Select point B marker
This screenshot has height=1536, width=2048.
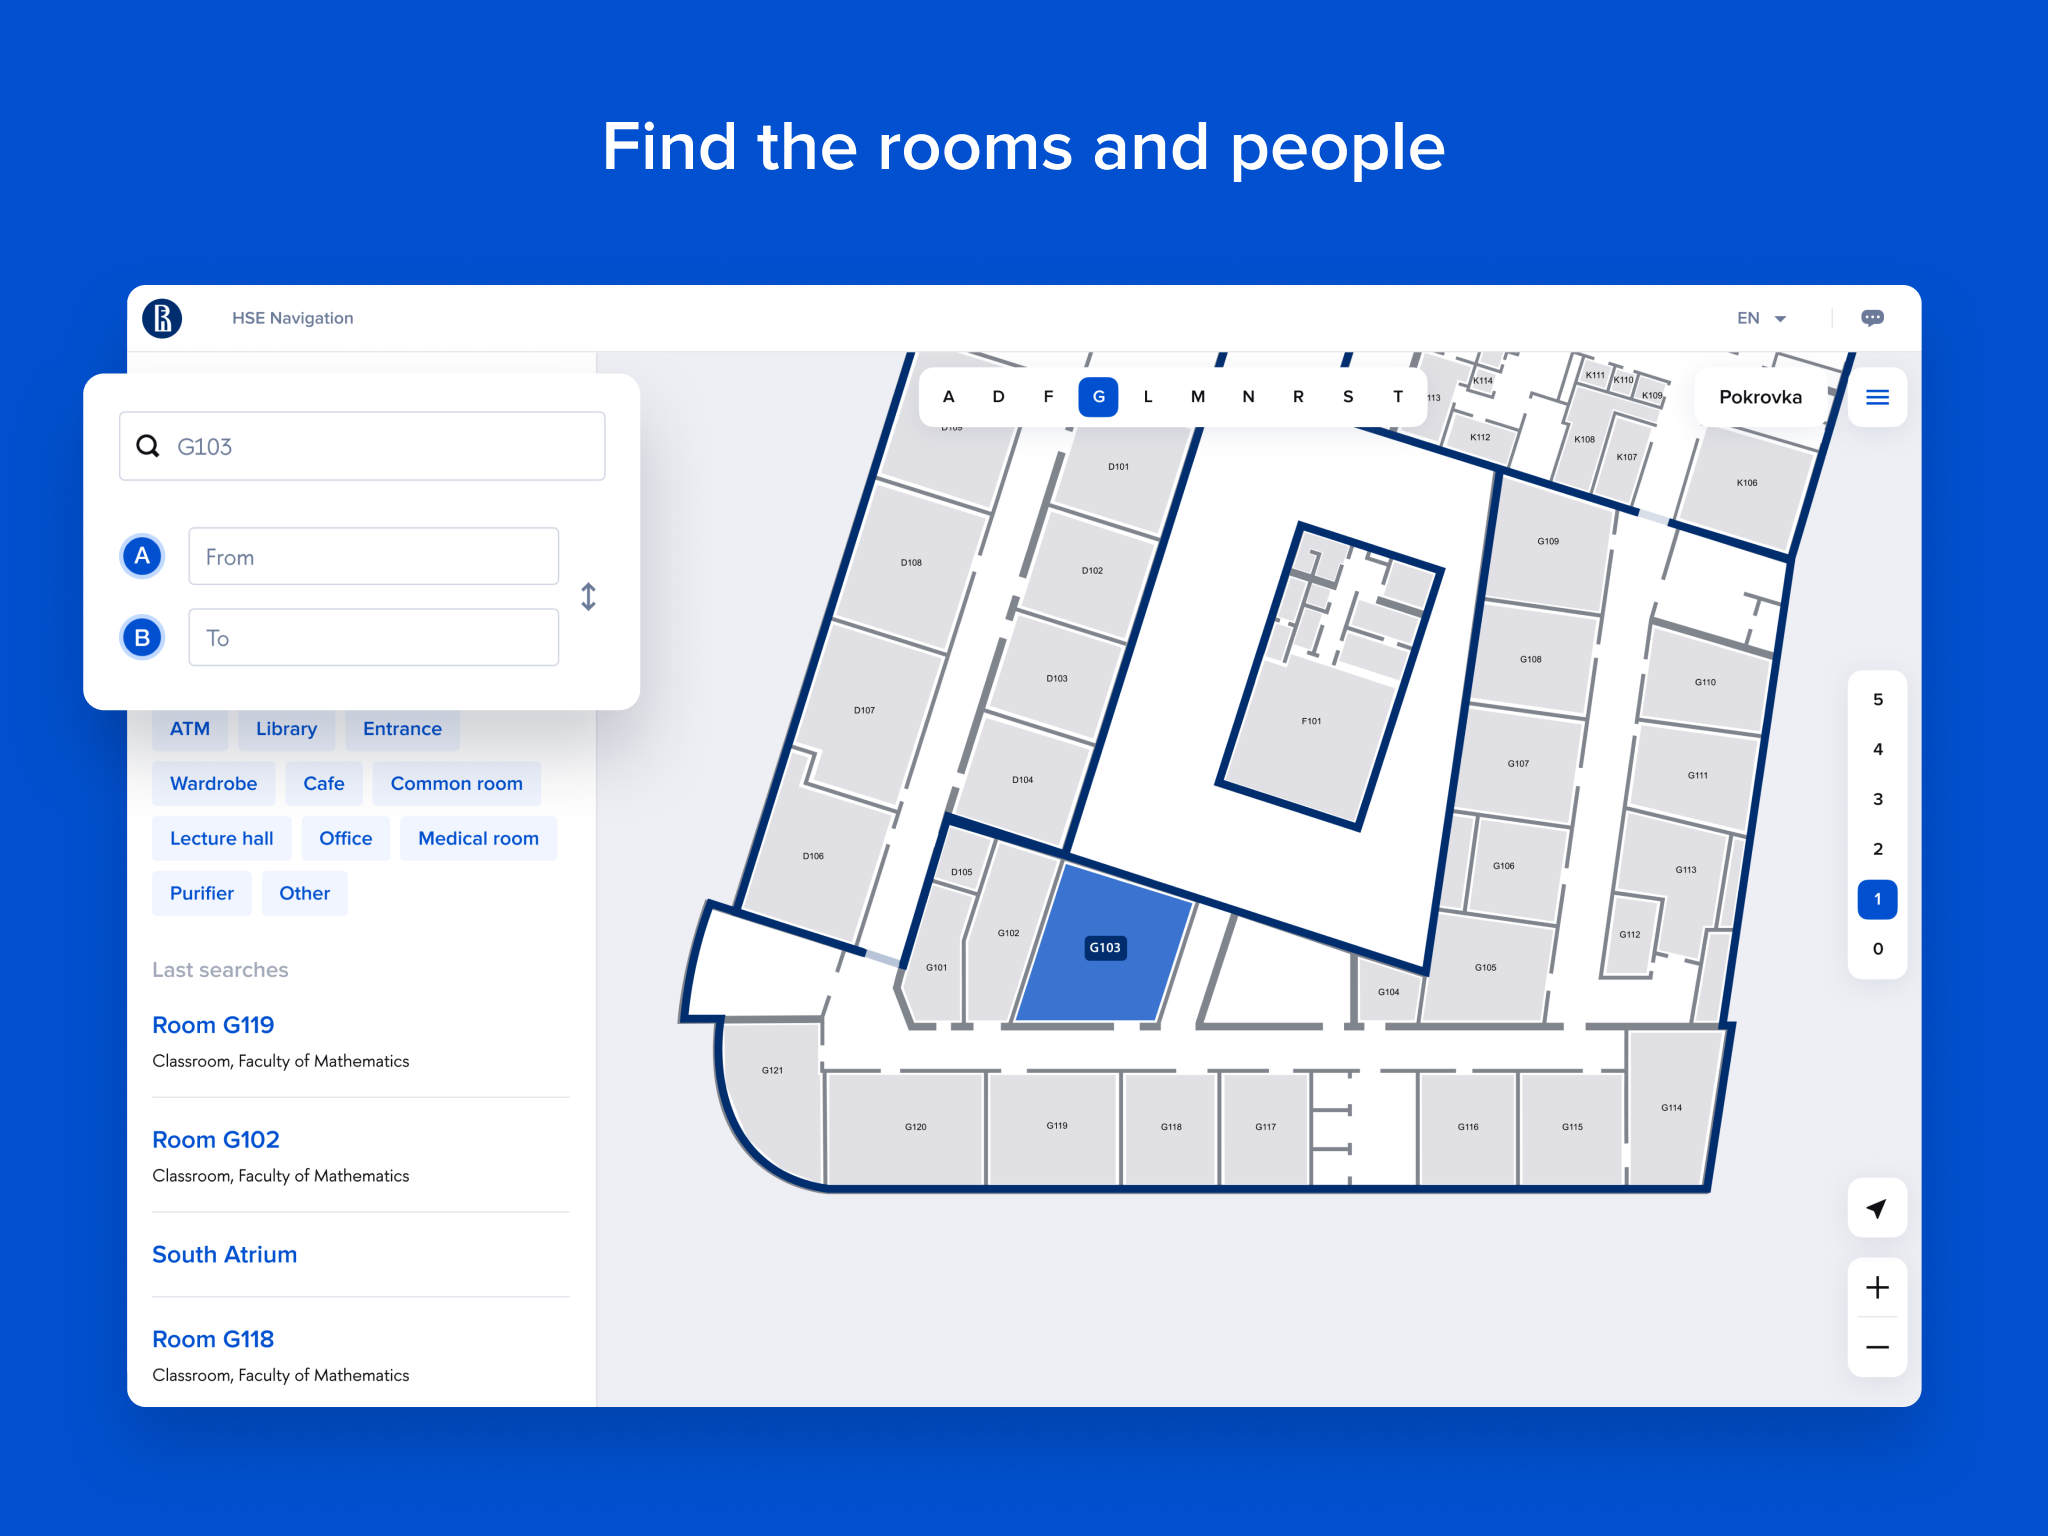pos(142,637)
